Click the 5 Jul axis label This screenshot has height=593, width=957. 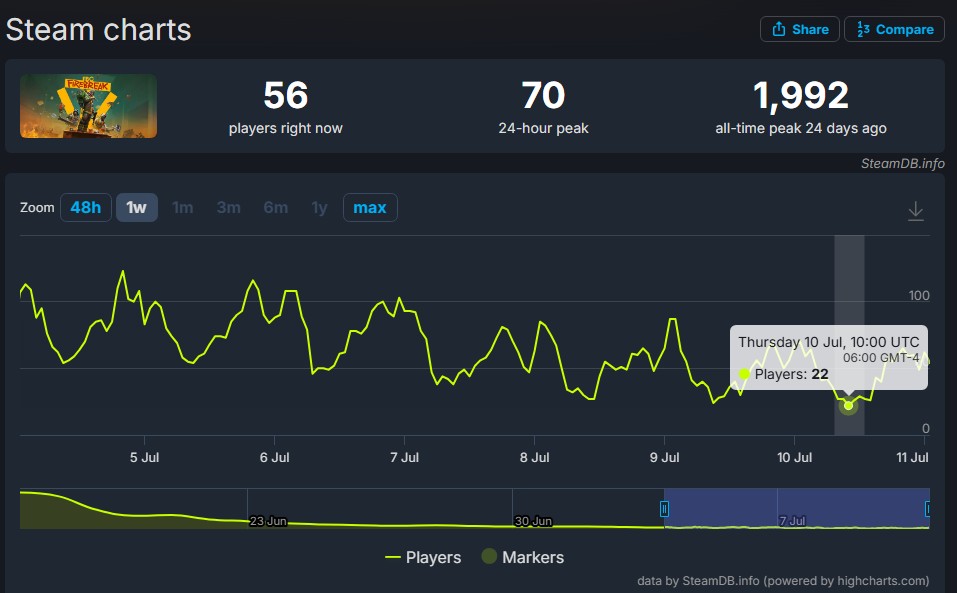pos(145,458)
